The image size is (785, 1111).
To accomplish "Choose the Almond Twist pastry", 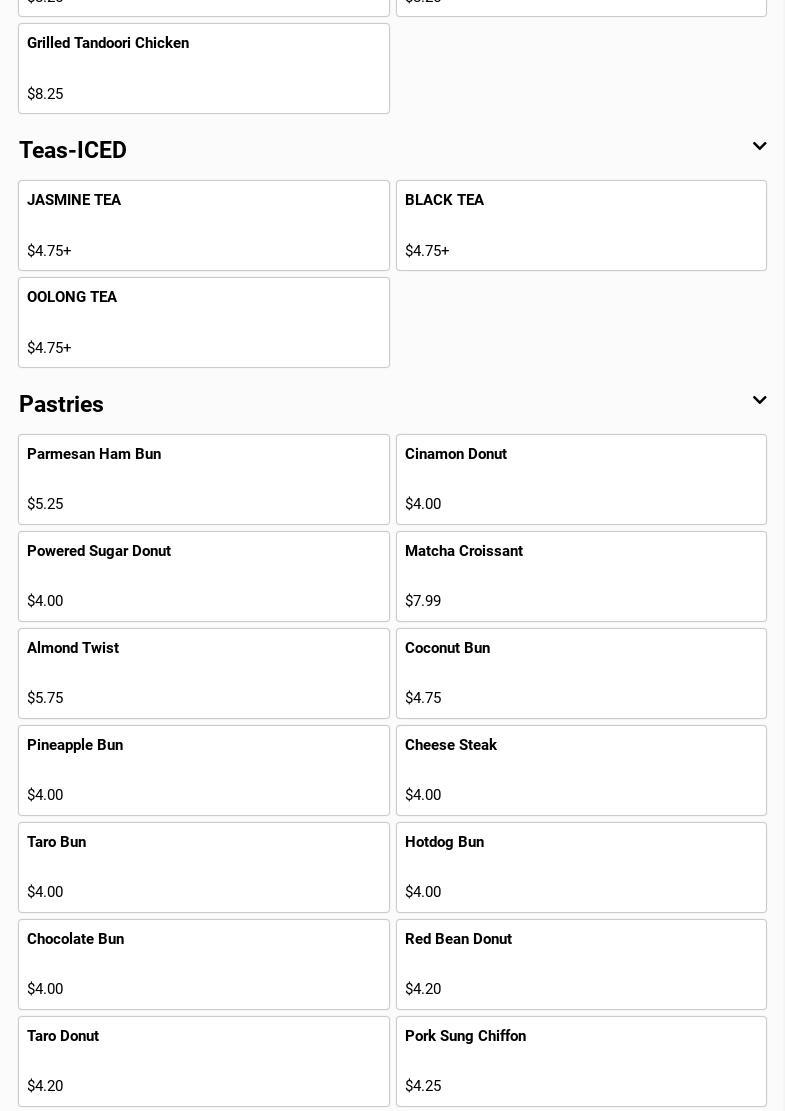I will 204,673.
